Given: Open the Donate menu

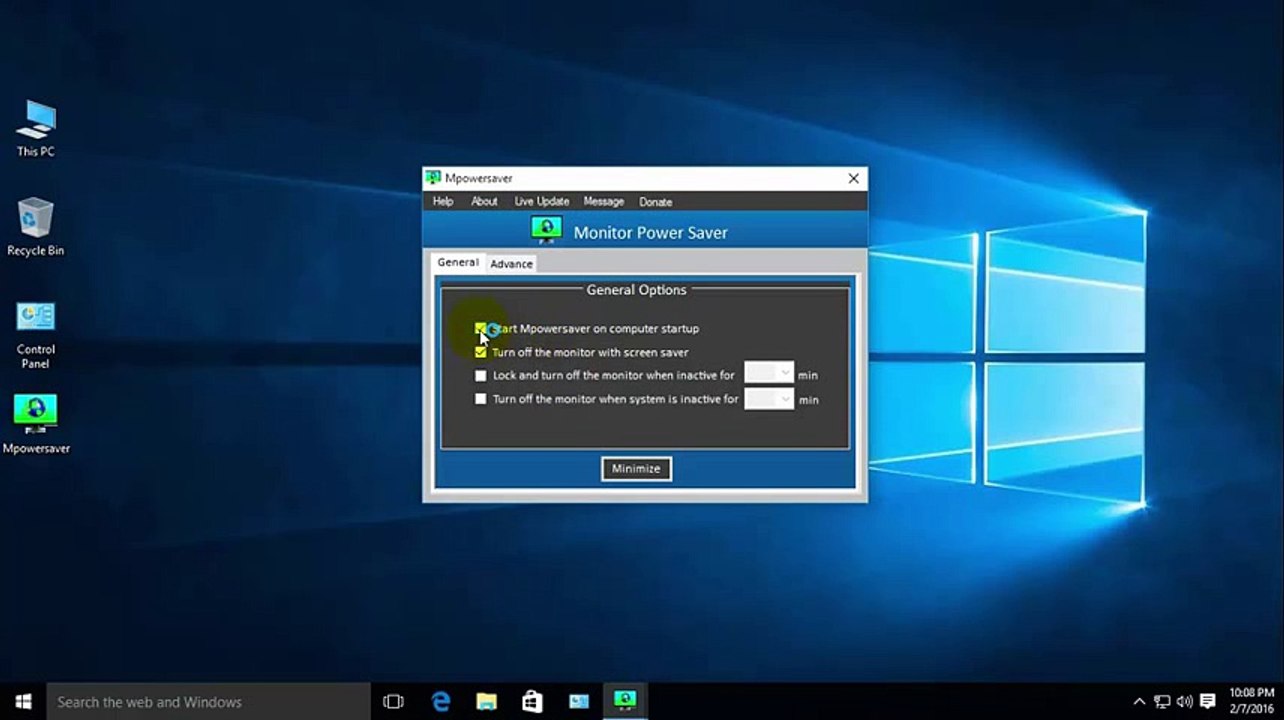Looking at the screenshot, I should click(x=656, y=201).
